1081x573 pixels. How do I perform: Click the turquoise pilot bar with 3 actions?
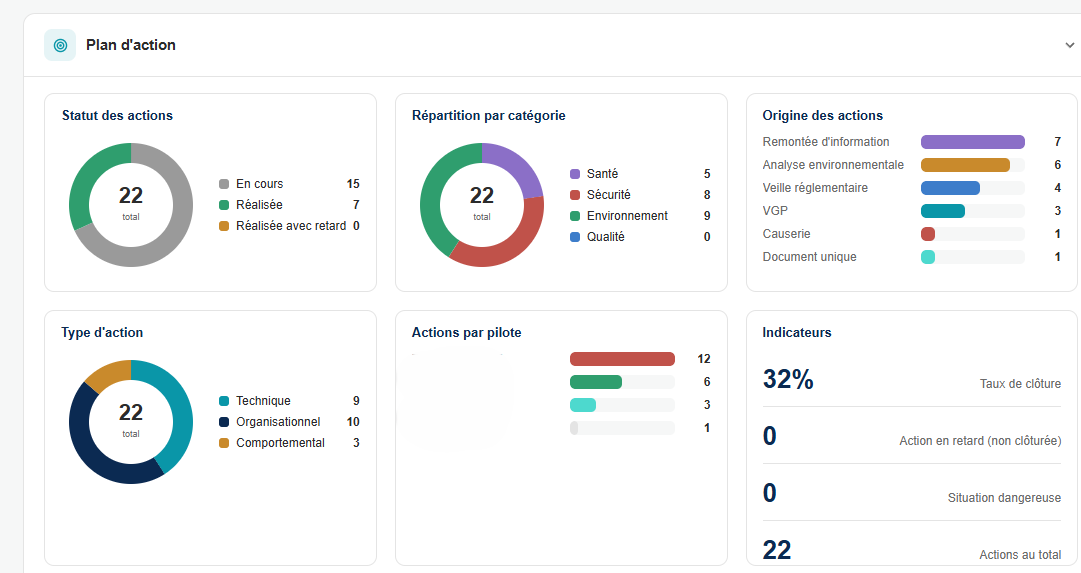point(583,405)
